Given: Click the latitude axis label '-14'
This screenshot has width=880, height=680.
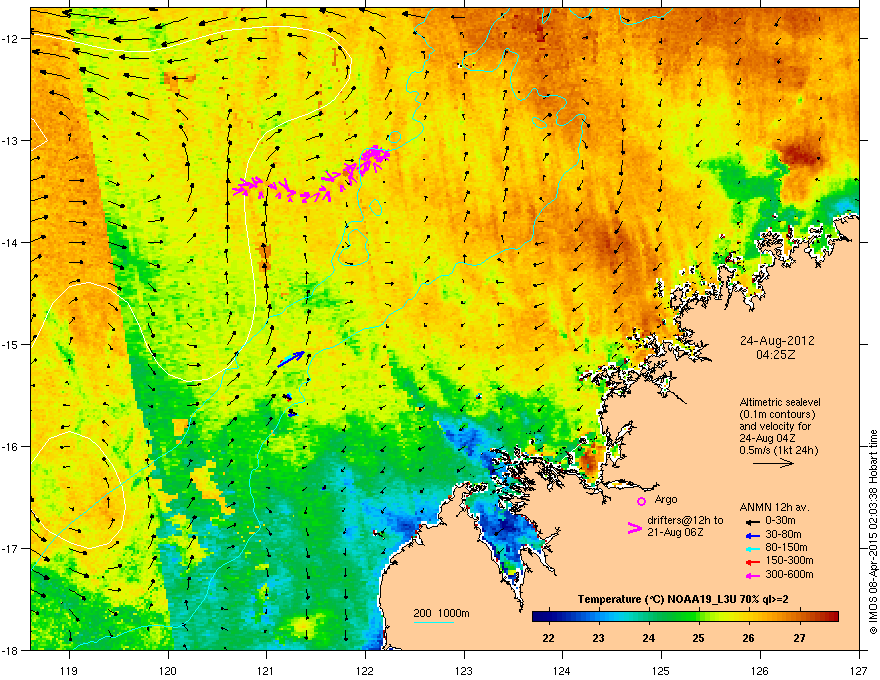Looking at the screenshot, I should point(10,243).
